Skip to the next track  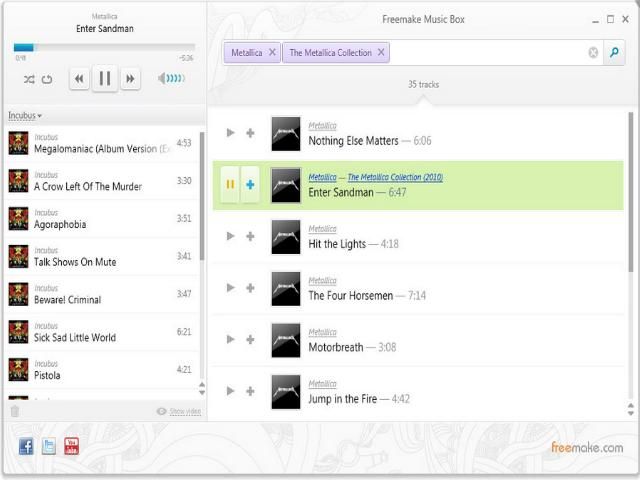pyautogui.click(x=130, y=78)
